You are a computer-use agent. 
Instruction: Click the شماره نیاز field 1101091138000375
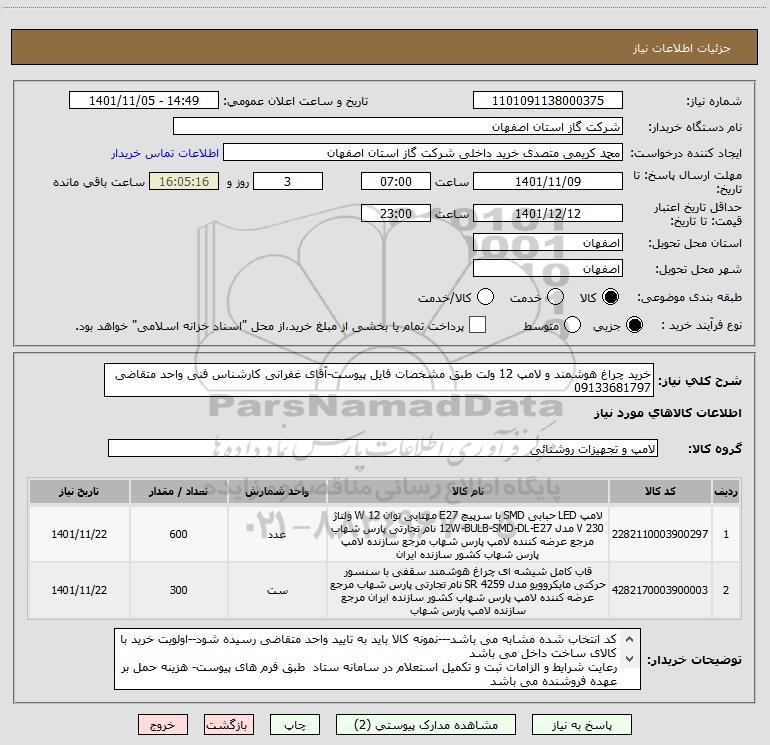548,100
